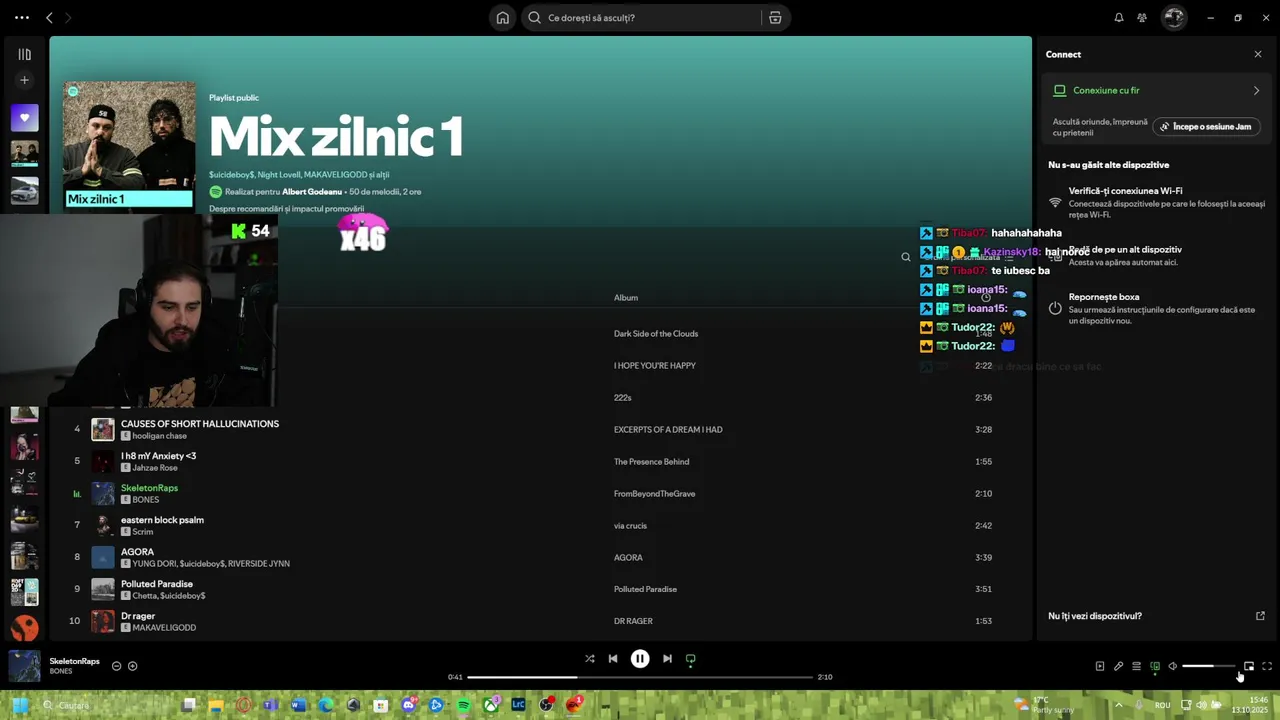Select the Dr rager track title
This screenshot has height=720, width=1280.
pos(138,616)
